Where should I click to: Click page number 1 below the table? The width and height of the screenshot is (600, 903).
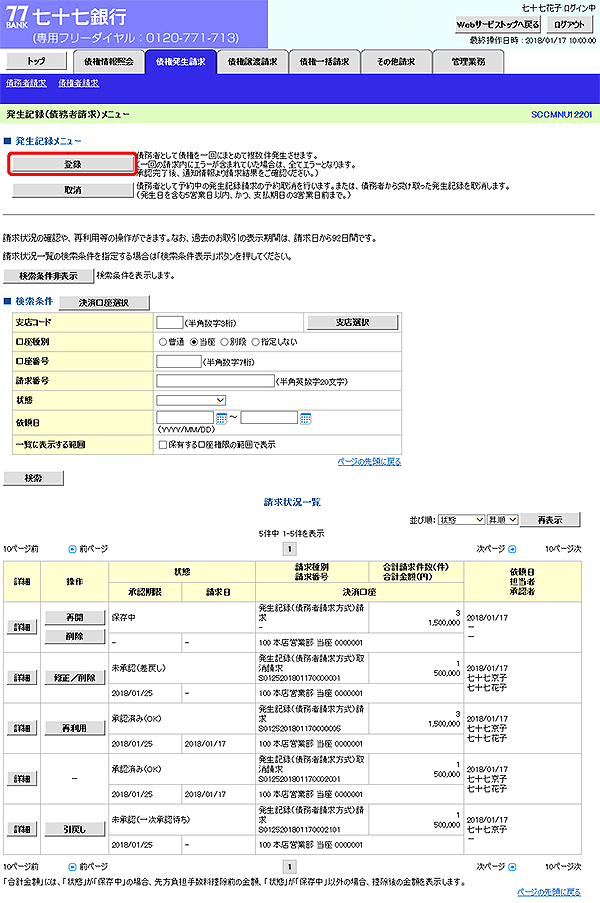pos(290,867)
